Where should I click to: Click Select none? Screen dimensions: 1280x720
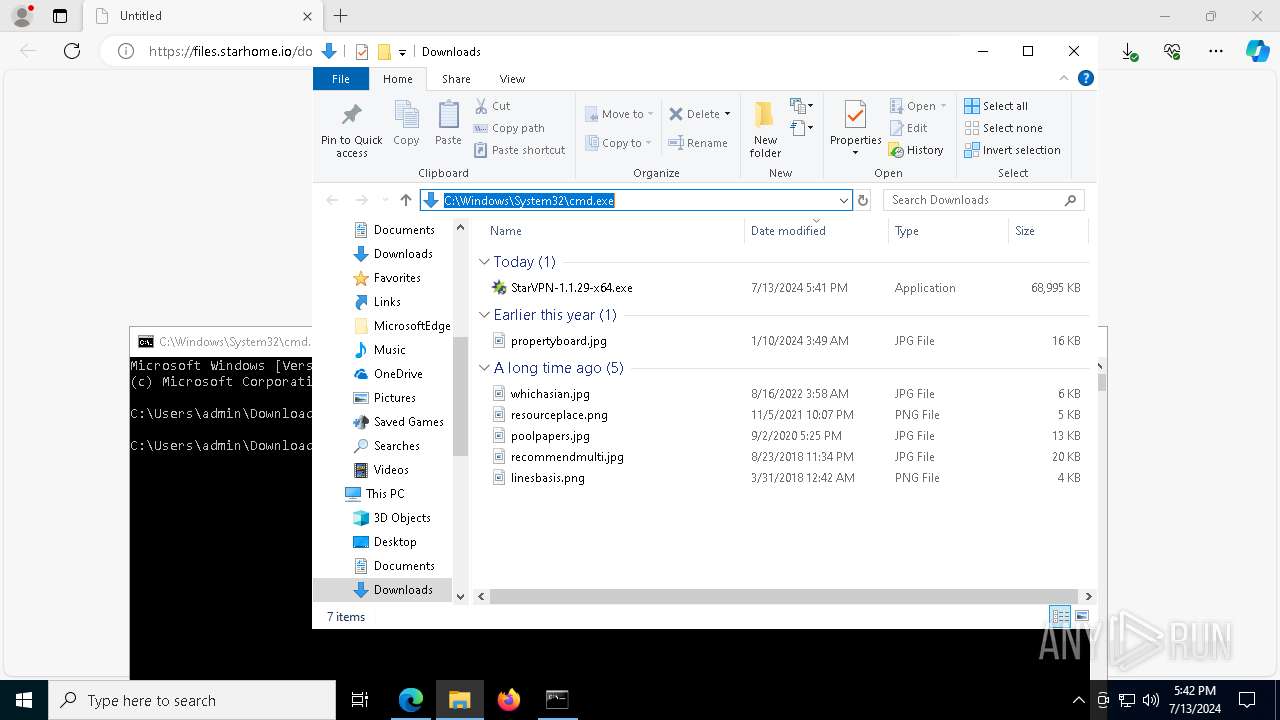click(x=1003, y=128)
